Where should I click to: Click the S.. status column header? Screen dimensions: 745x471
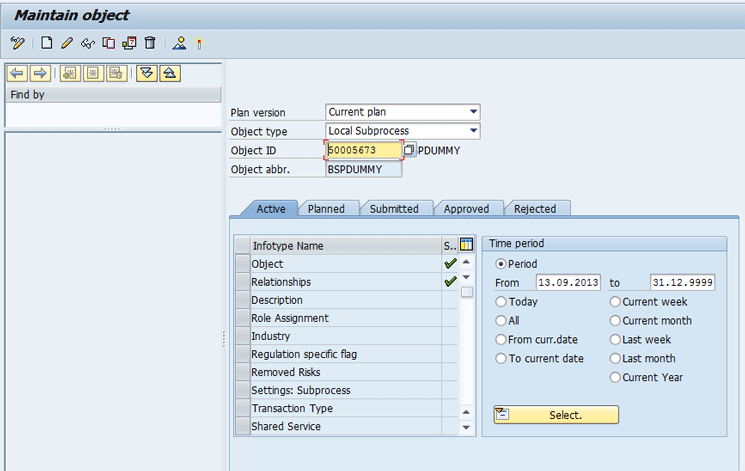[x=449, y=246]
